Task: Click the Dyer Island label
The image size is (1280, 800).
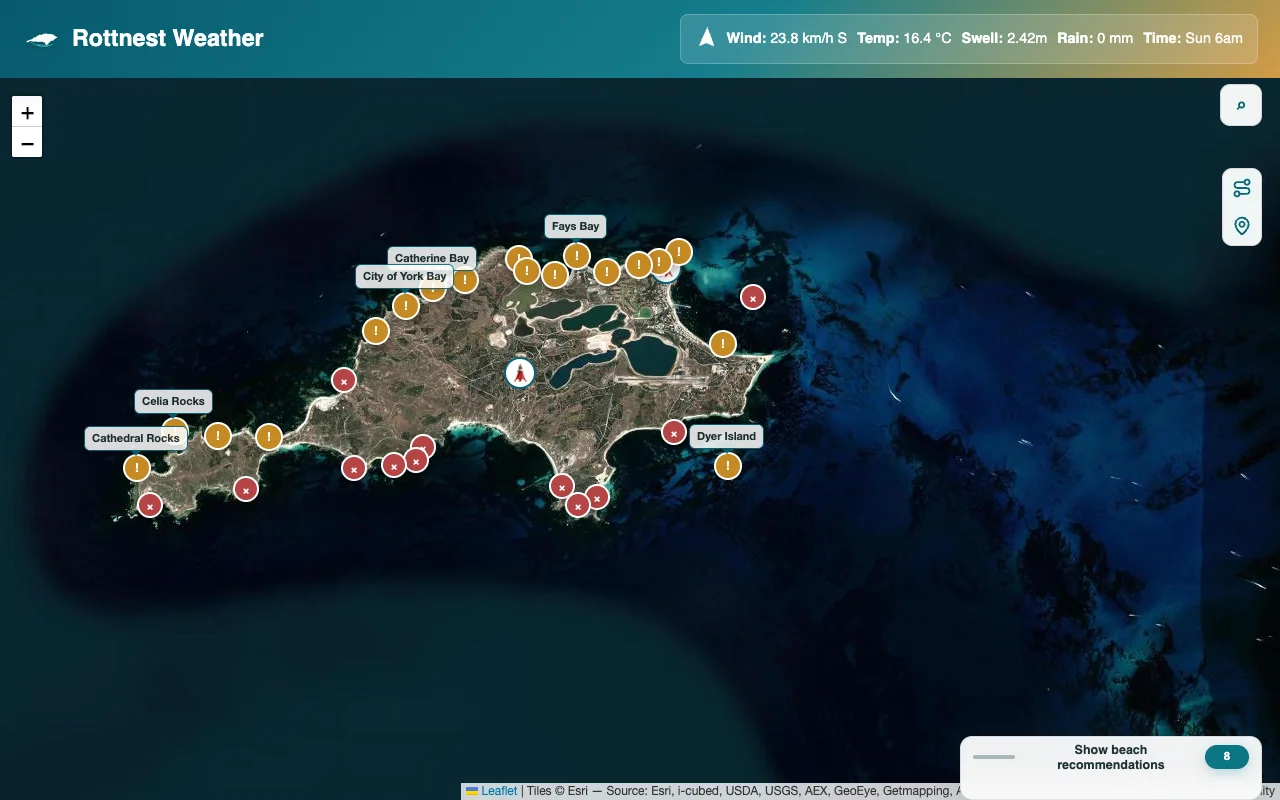Action: (726, 436)
